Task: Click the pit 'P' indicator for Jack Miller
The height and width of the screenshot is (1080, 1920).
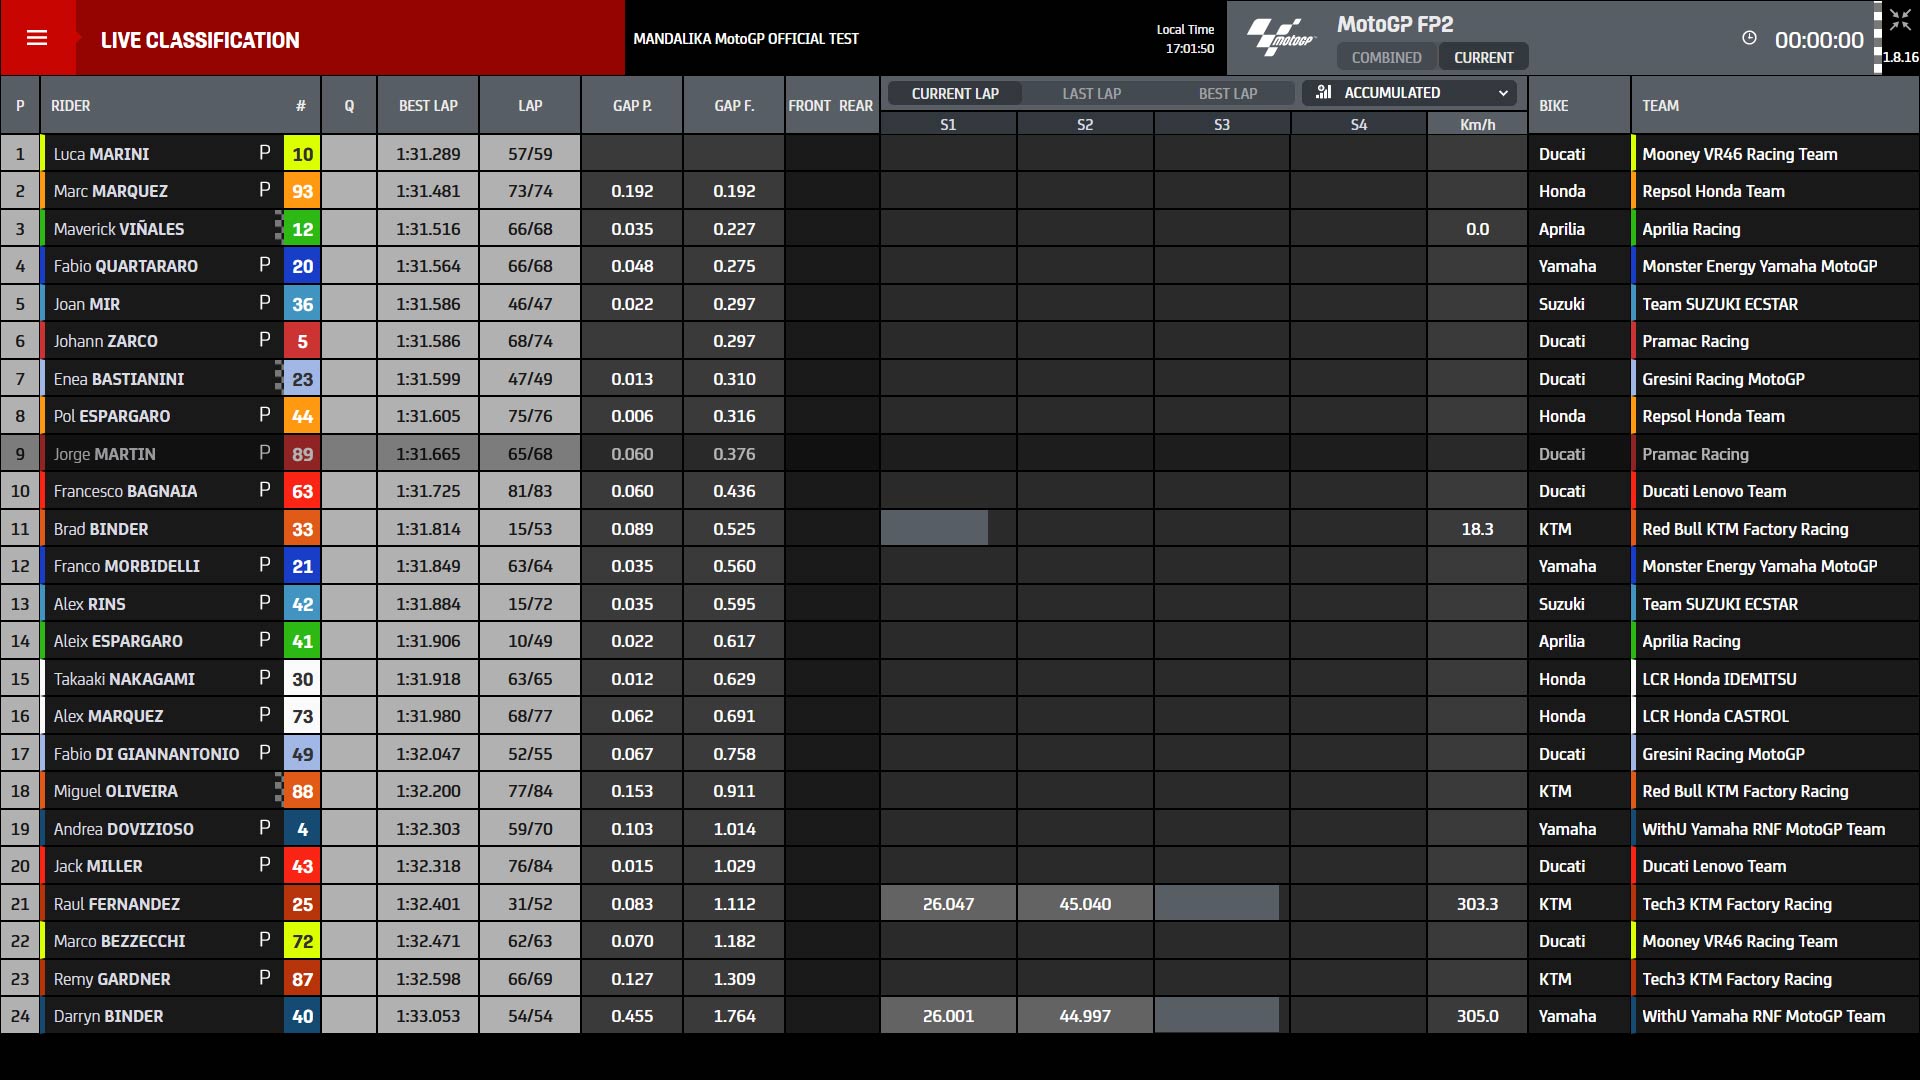Action: coord(265,865)
